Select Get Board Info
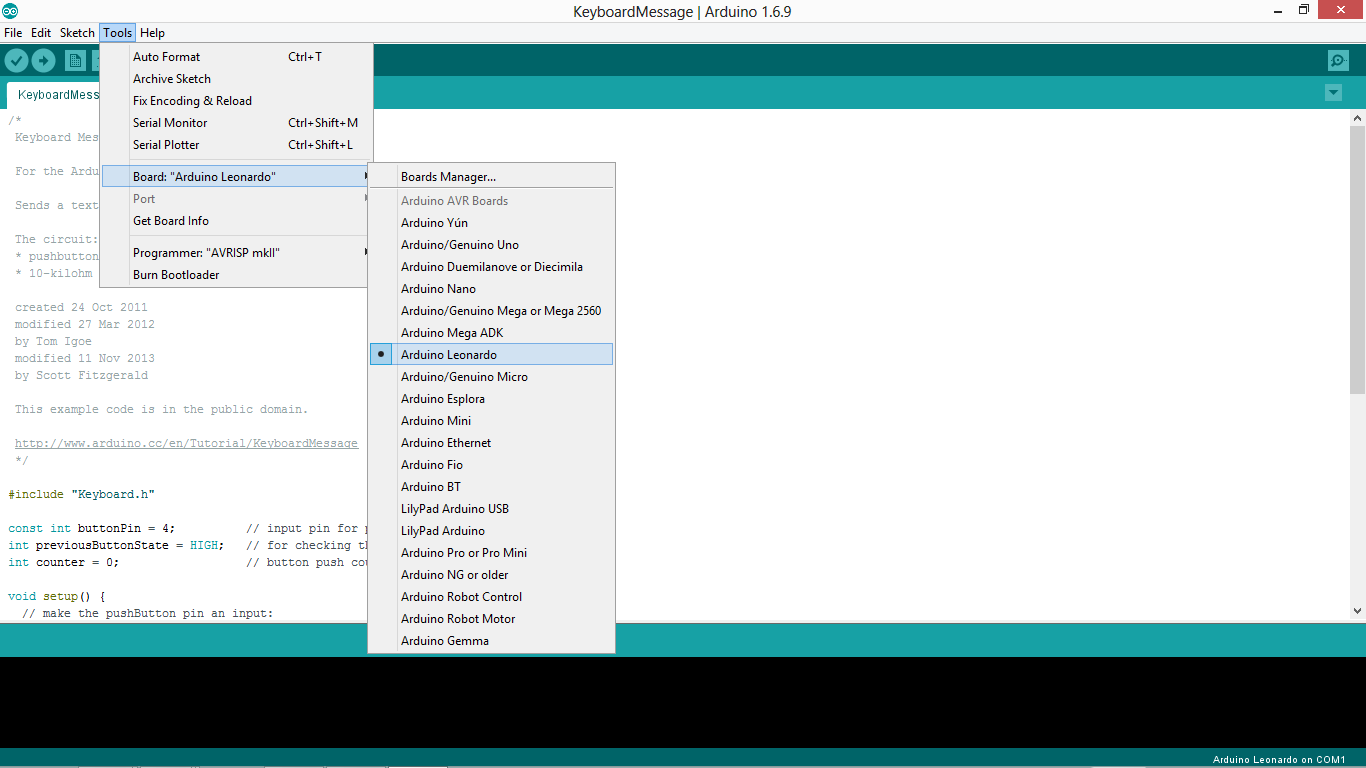1366x768 pixels. coord(236,221)
